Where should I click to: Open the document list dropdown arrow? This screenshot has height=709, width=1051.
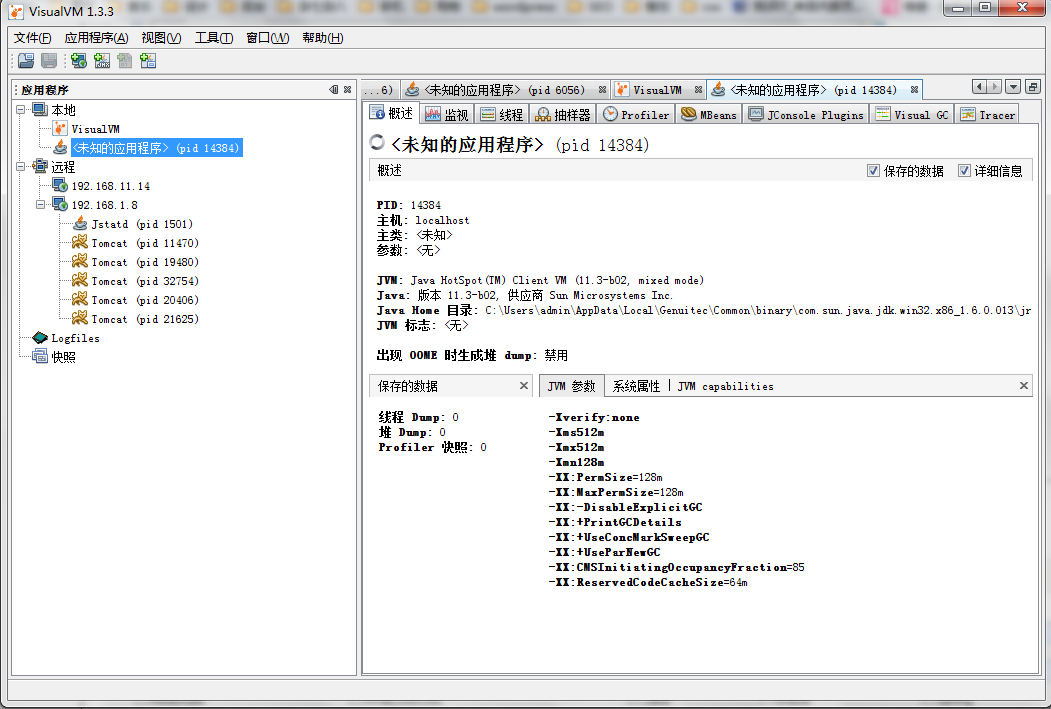pos(1013,86)
